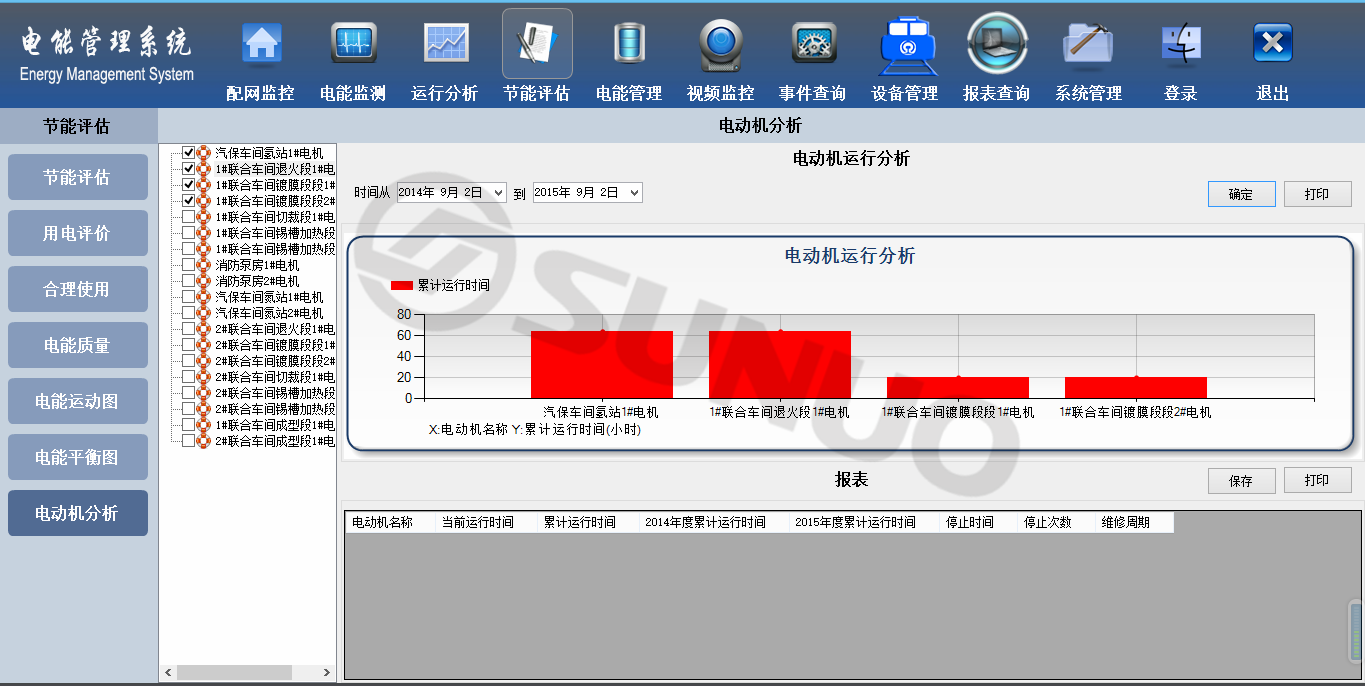
Task: Check the 消防泵房2#电机 checkbox
Action: 188,281
